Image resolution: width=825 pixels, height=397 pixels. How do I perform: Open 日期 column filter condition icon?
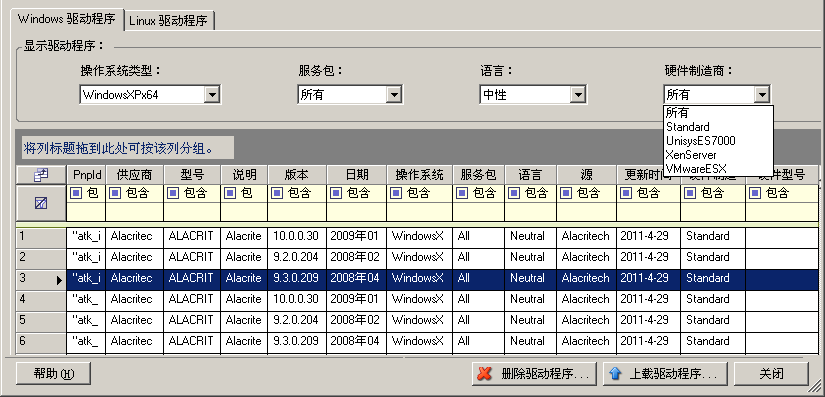tap(336, 193)
